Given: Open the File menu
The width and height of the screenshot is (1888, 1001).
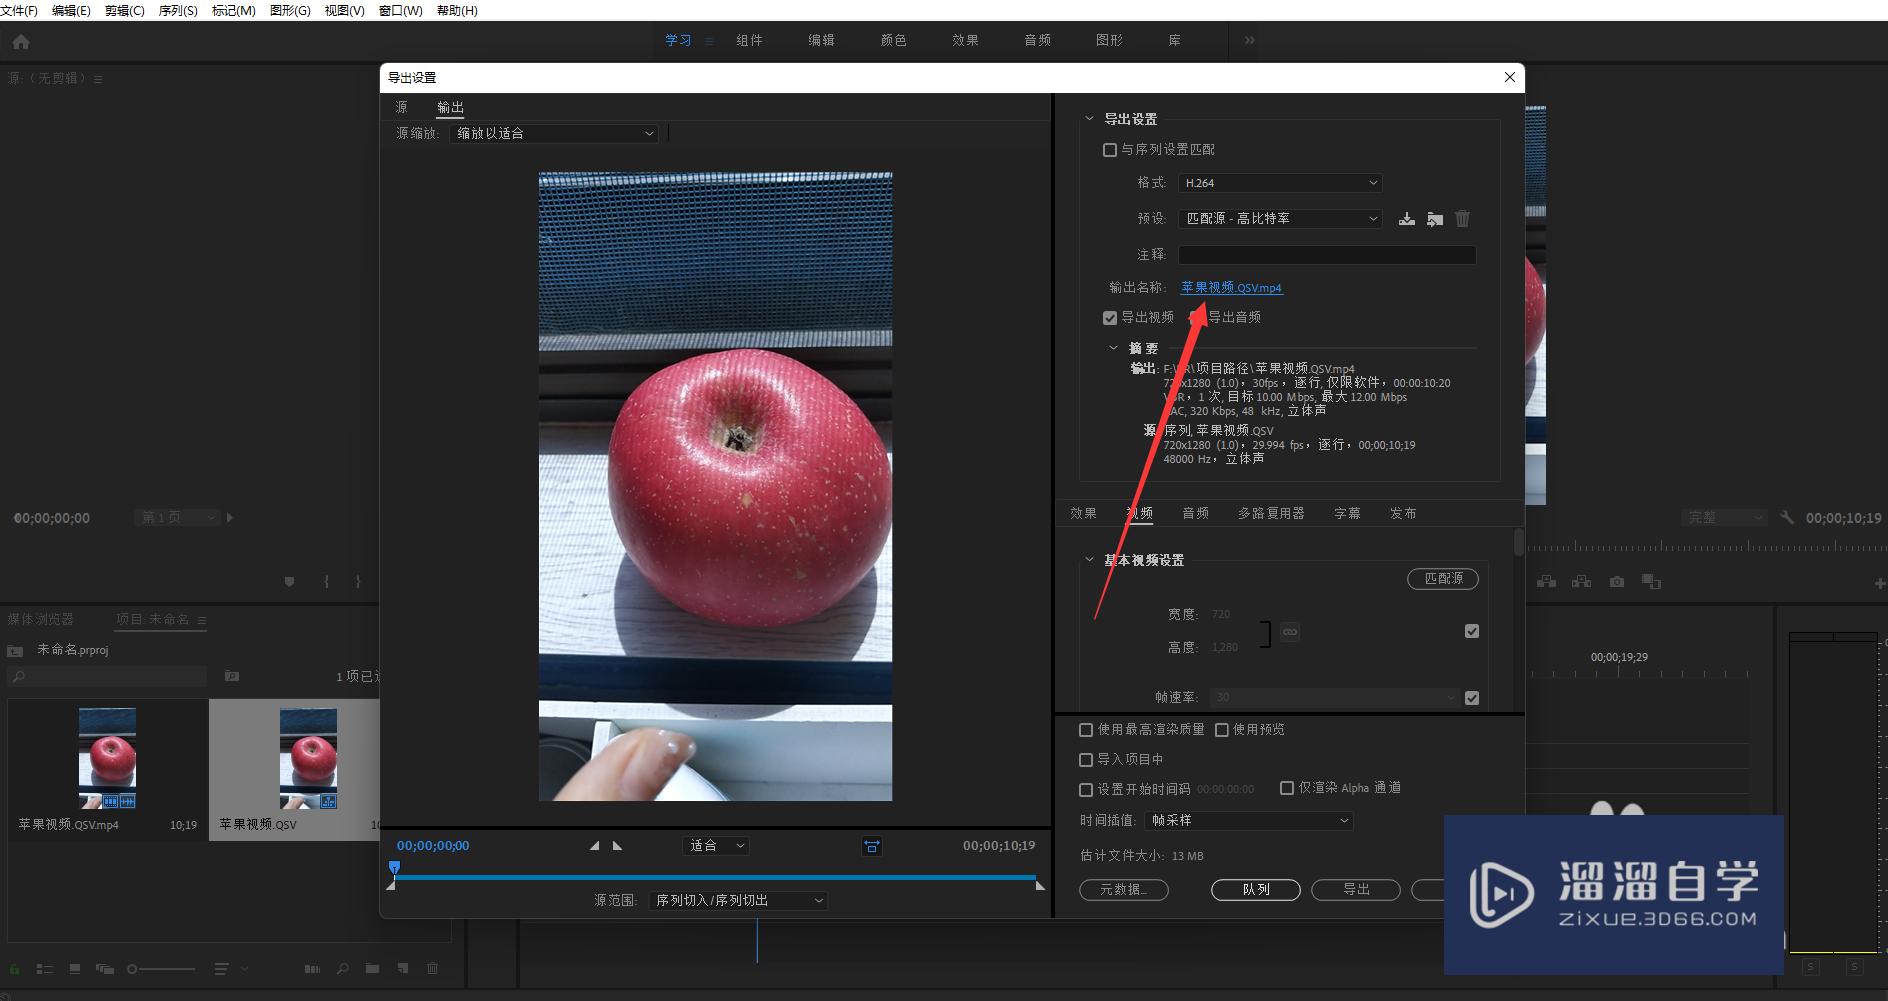Looking at the screenshot, I should (19, 10).
